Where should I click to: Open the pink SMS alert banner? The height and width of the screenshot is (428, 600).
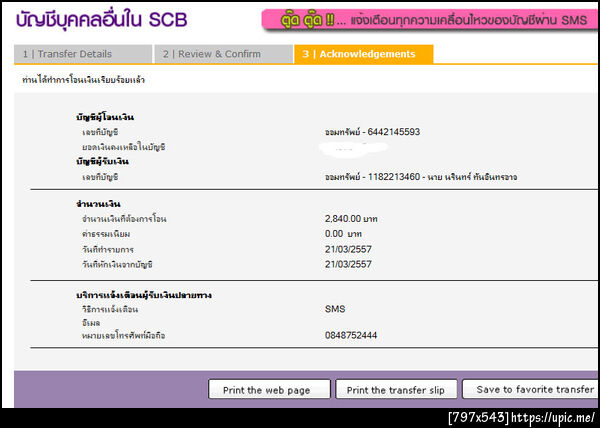click(x=430, y=20)
